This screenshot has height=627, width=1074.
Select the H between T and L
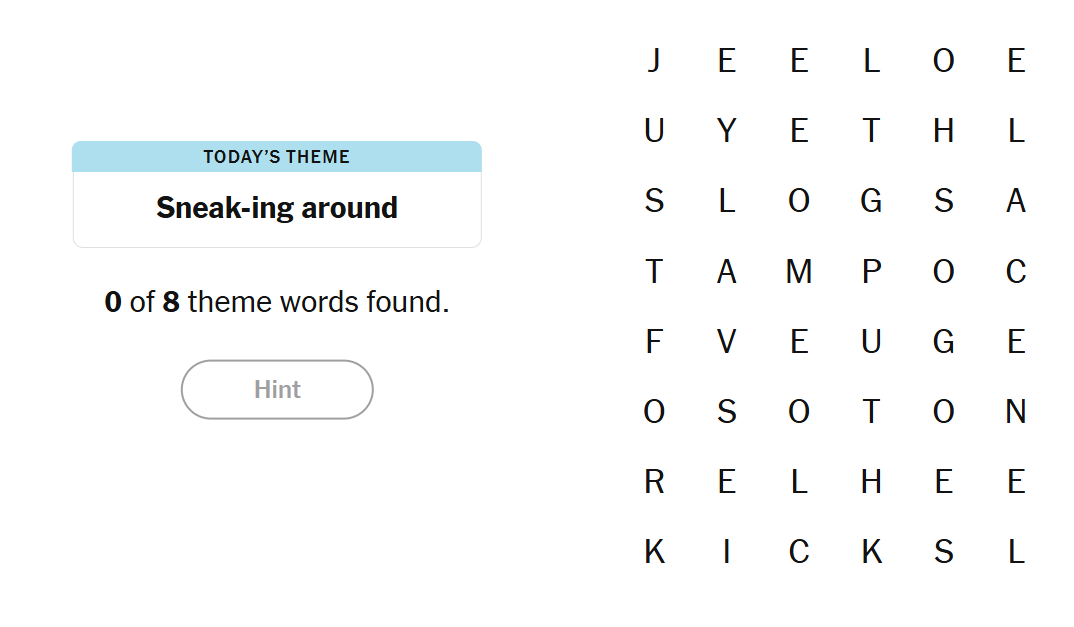click(943, 131)
